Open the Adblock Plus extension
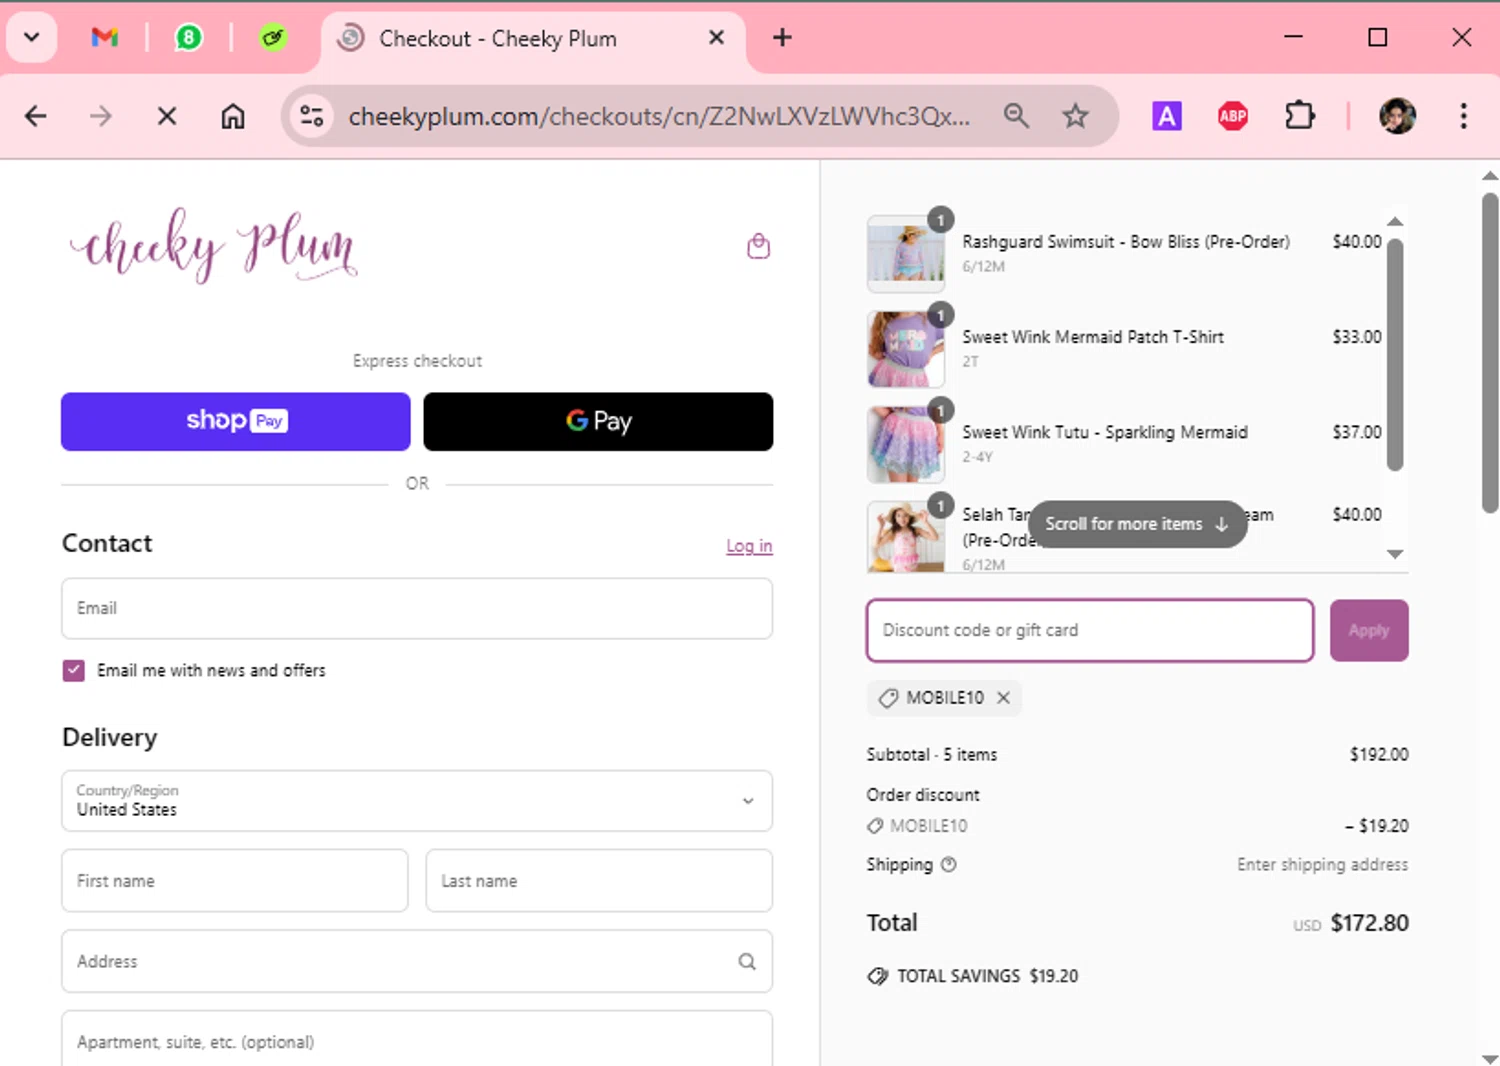 click(1233, 116)
